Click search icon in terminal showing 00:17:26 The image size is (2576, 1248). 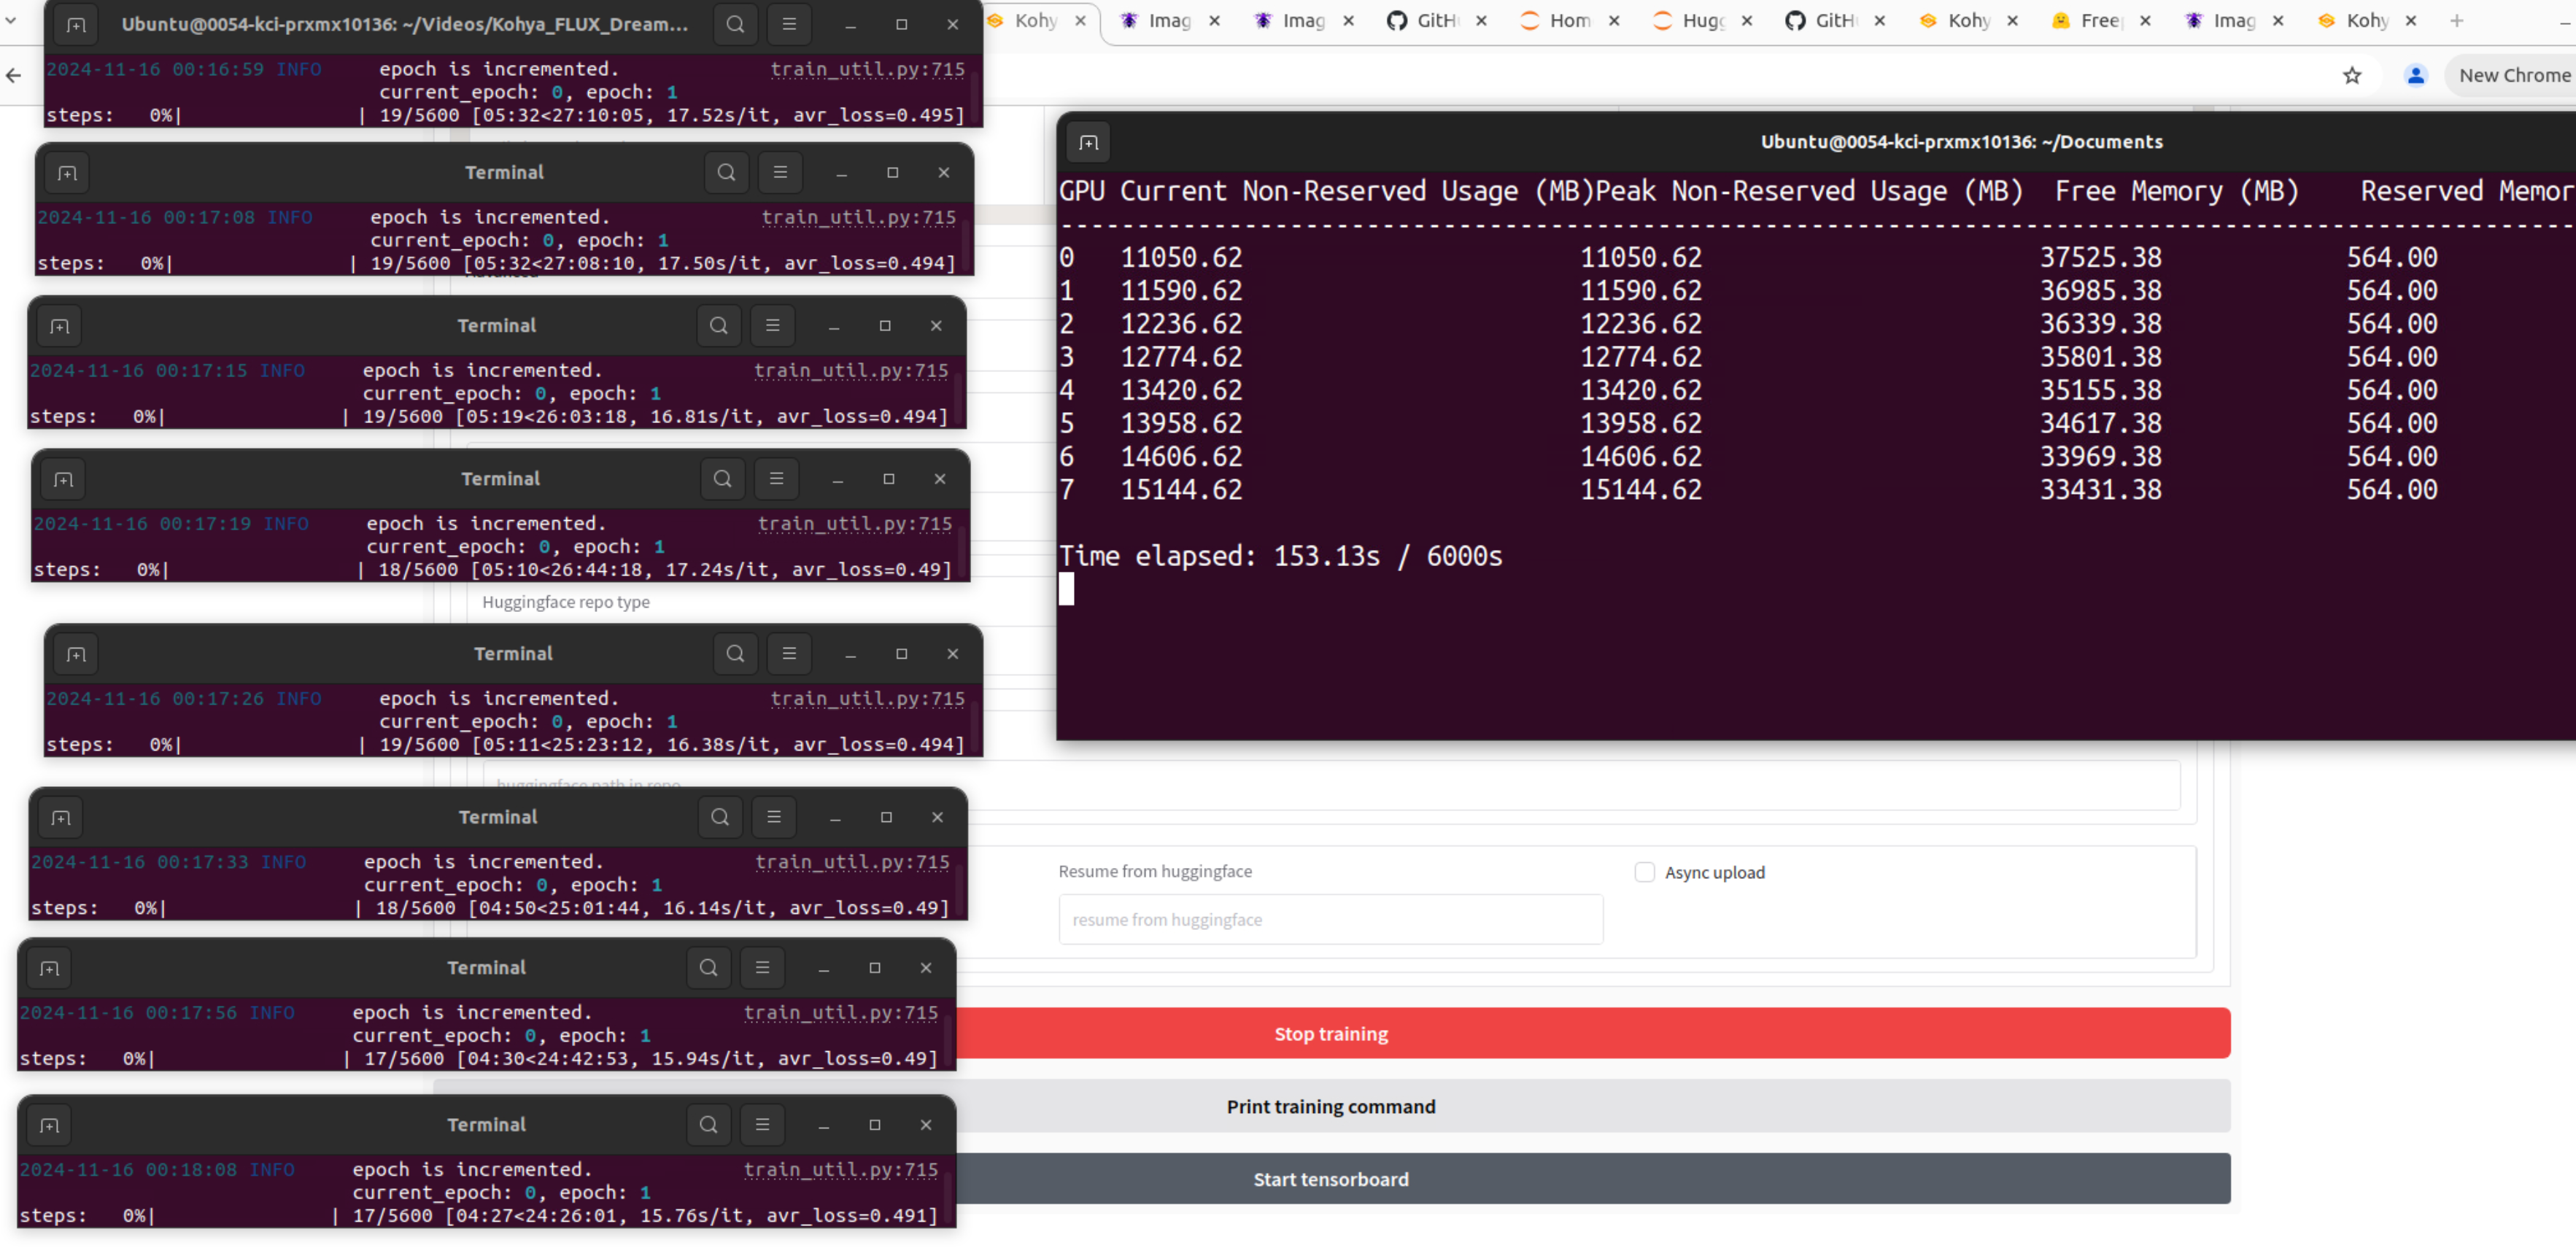(735, 653)
